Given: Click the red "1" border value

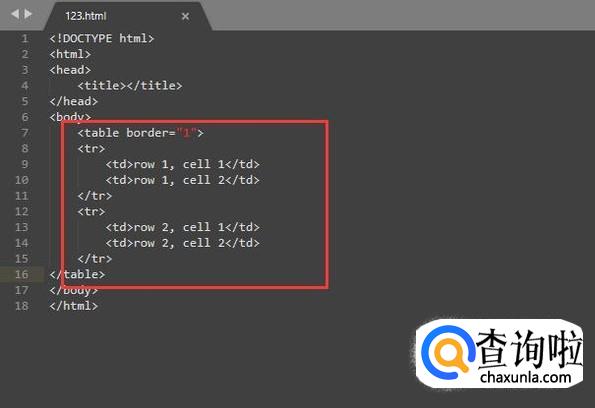Looking at the screenshot, I should [x=186, y=133].
